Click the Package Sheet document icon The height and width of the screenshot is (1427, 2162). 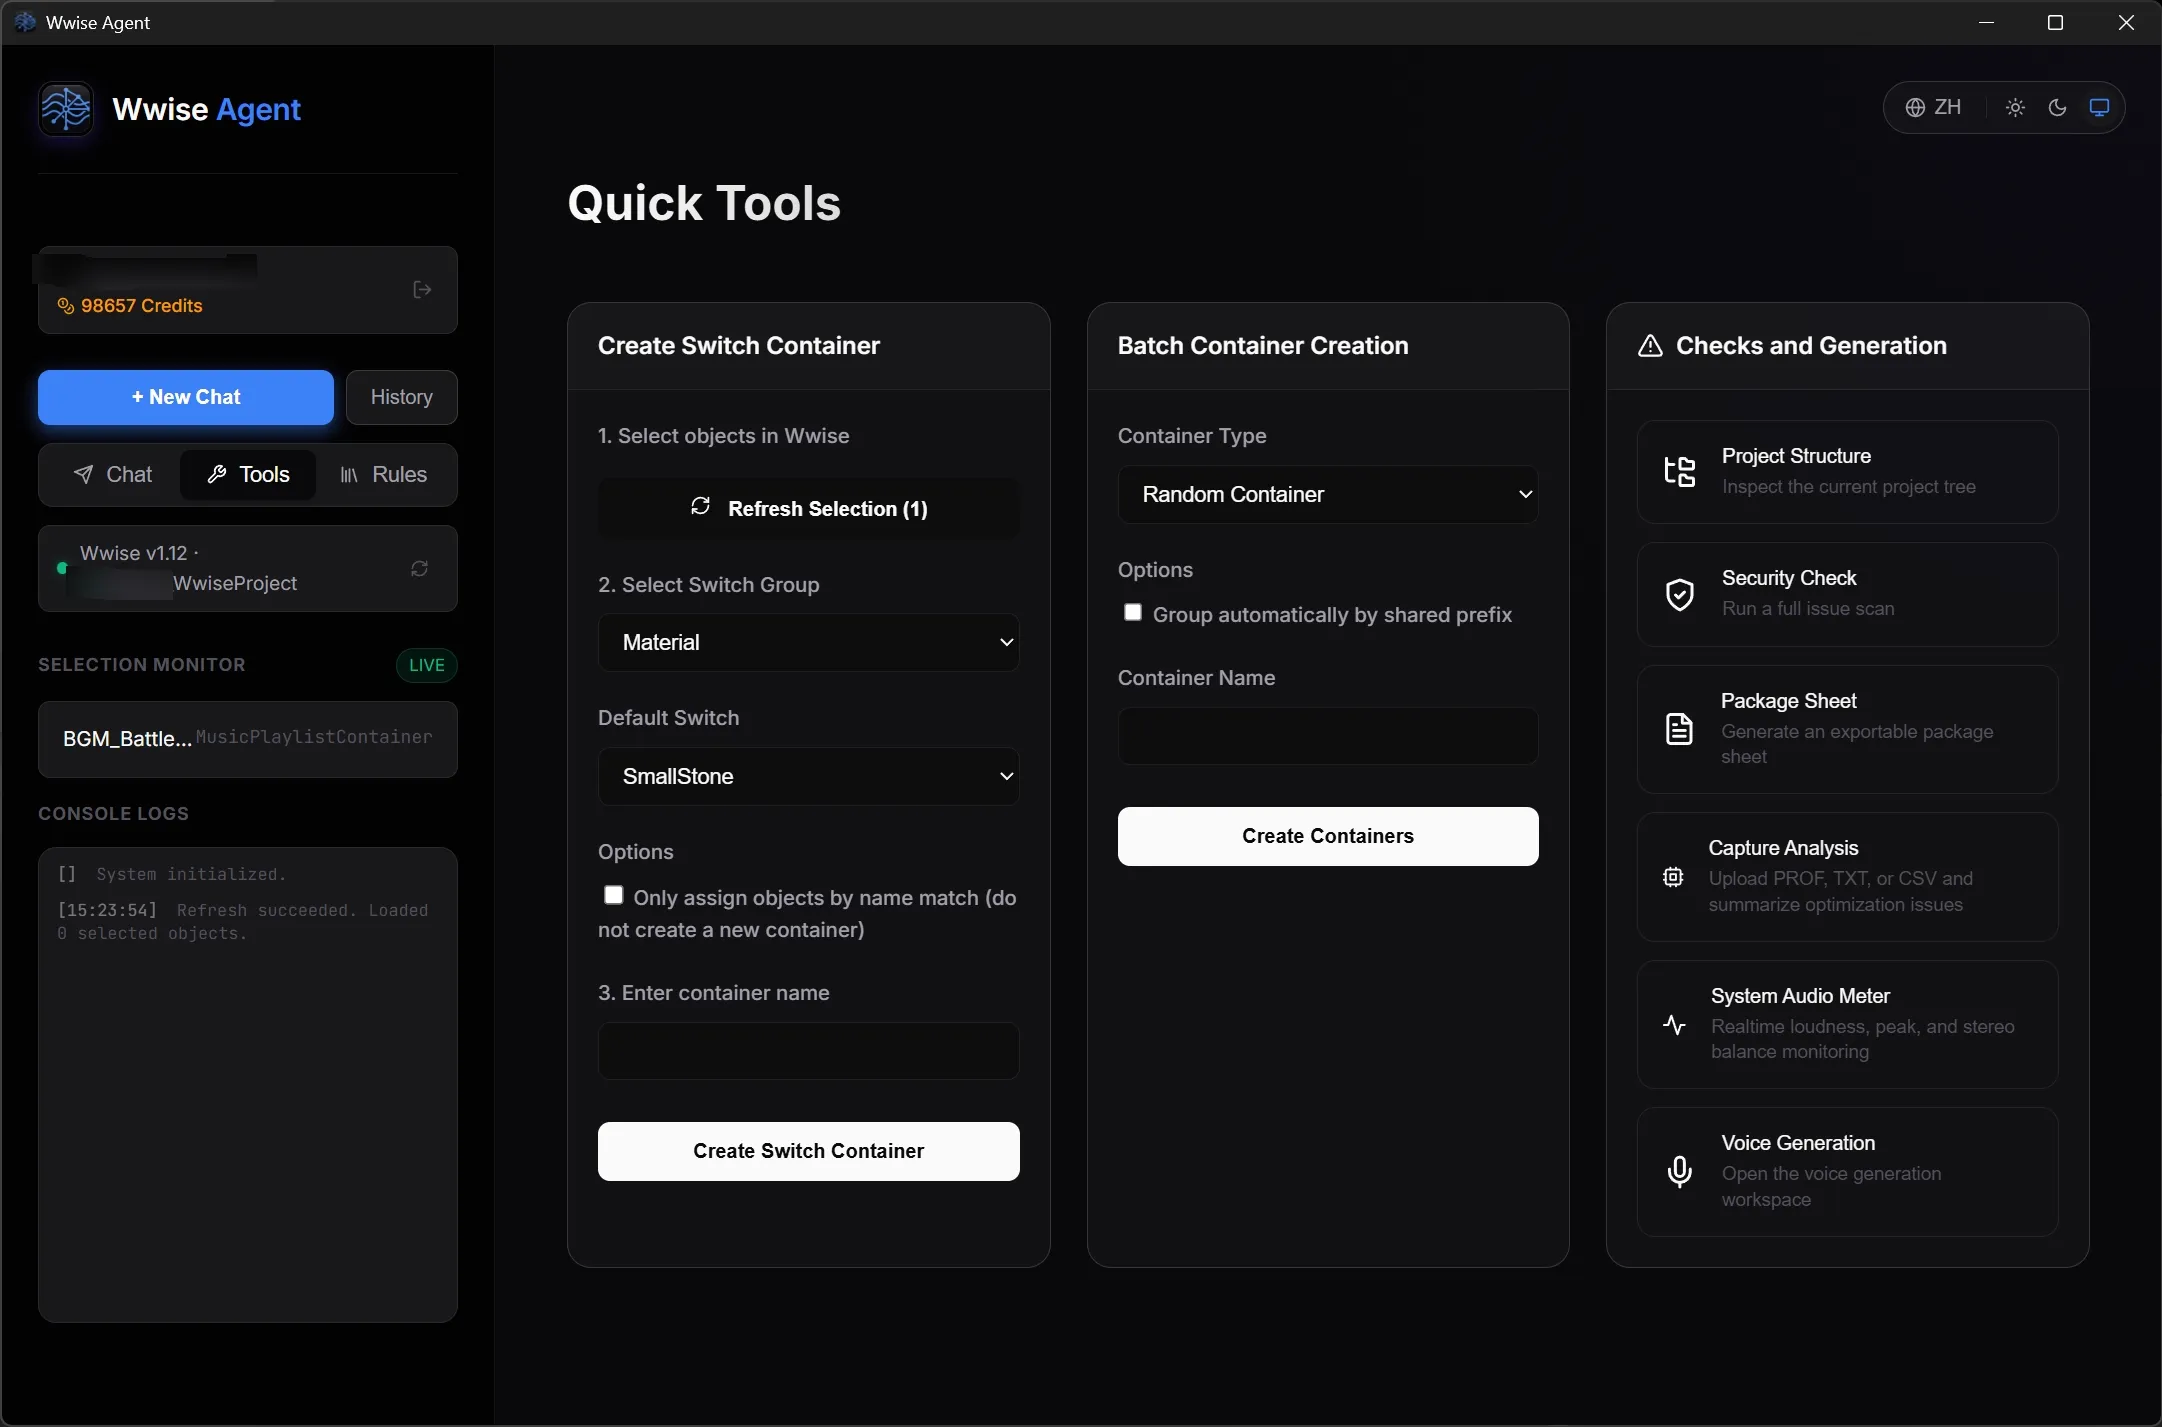1680,729
